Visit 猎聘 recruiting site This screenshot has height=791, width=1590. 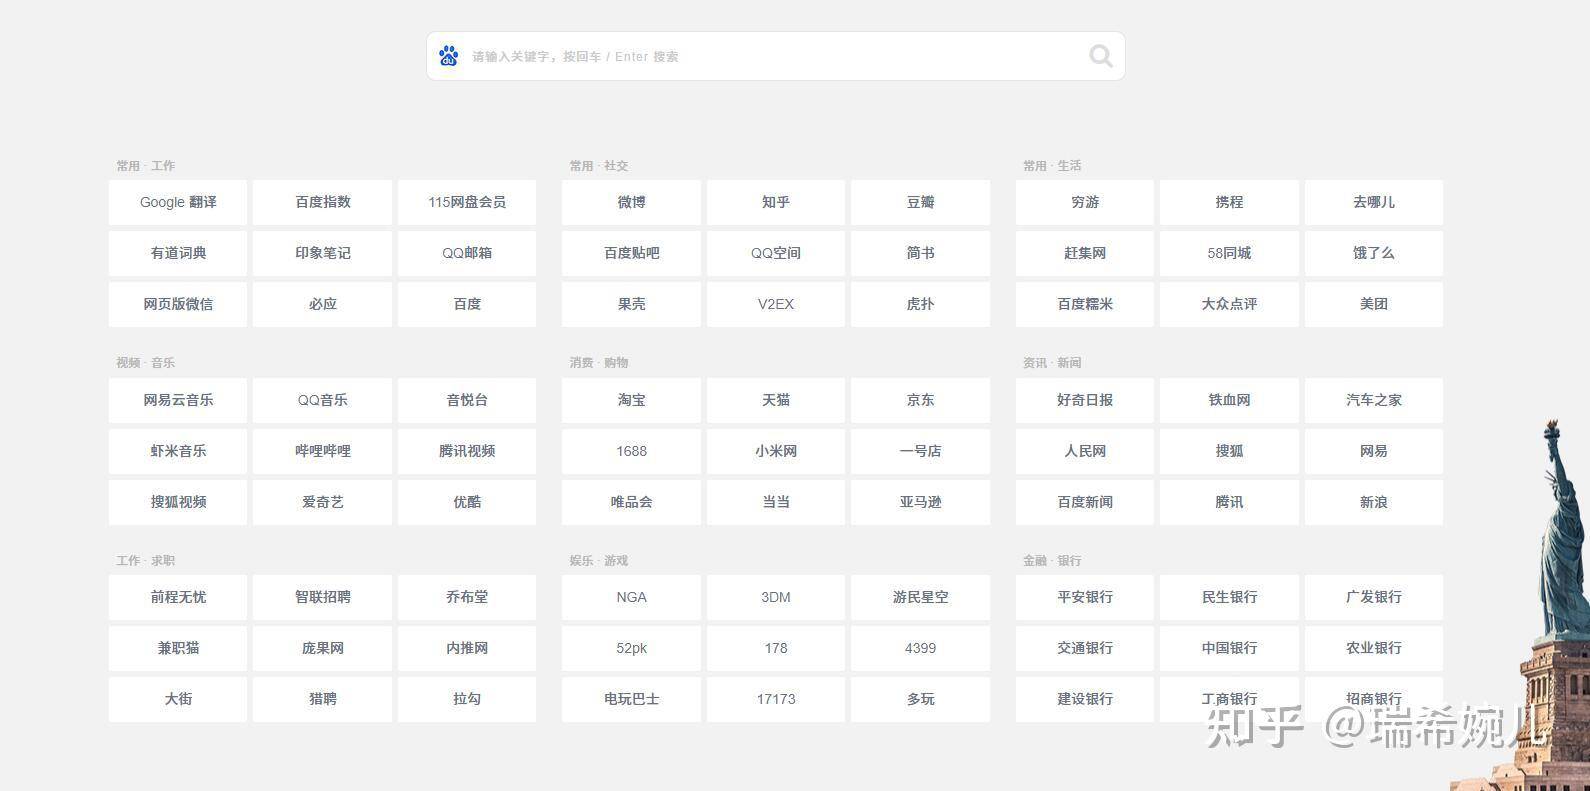(322, 699)
